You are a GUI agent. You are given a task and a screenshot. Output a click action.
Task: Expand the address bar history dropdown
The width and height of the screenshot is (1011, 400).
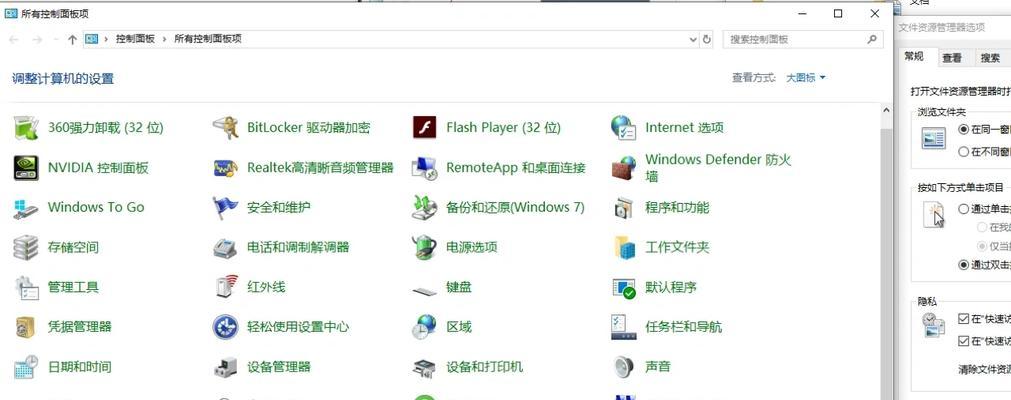click(x=693, y=39)
